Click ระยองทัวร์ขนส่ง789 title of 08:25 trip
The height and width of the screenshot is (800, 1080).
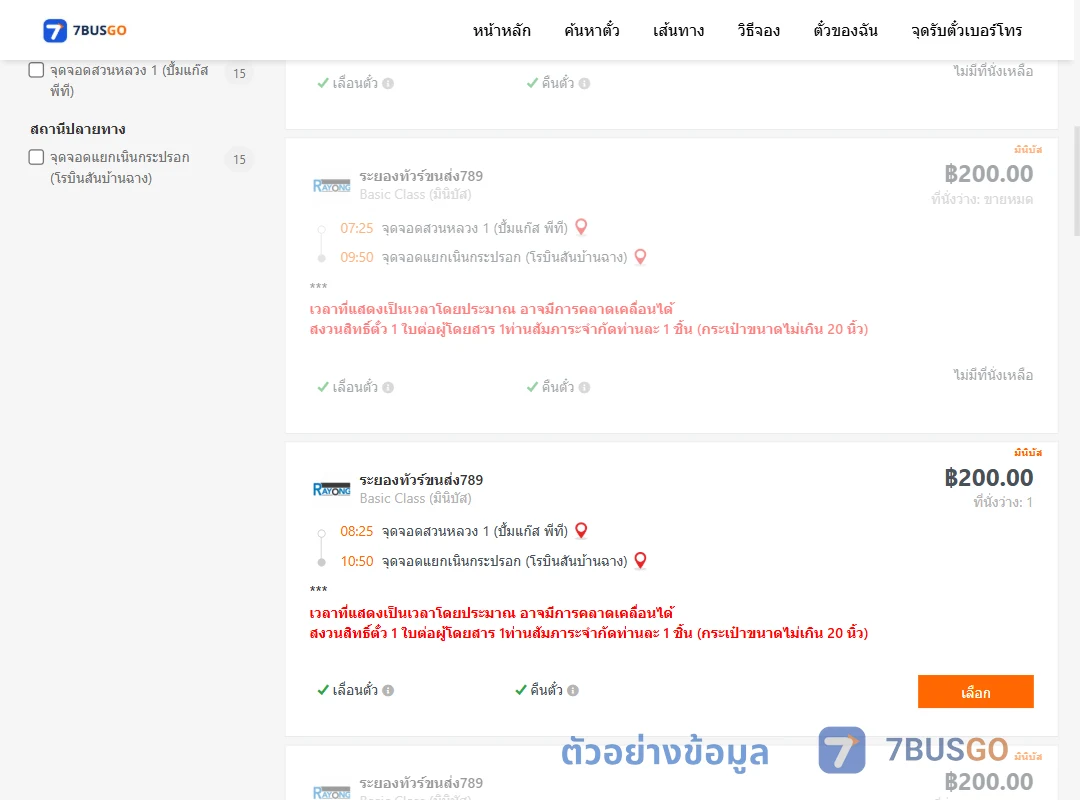coord(421,480)
